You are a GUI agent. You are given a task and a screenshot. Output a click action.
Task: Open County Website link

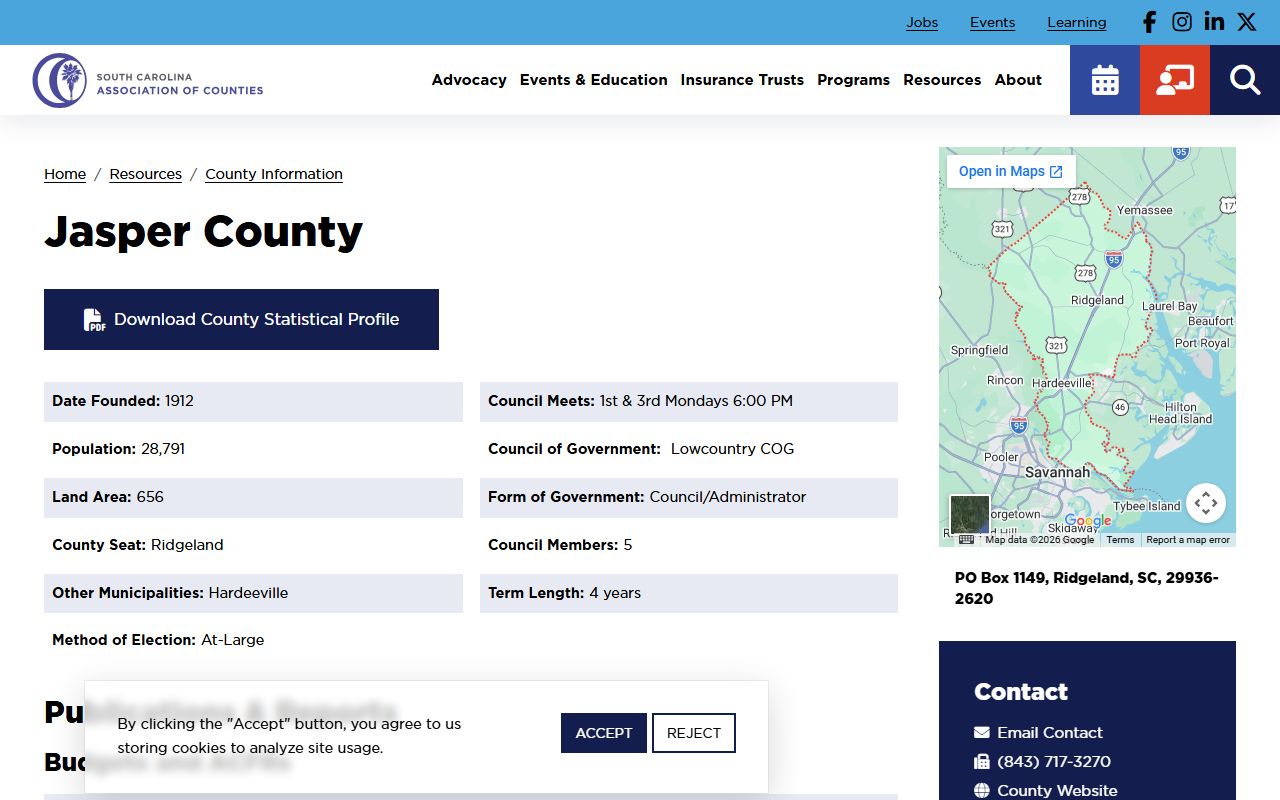click(1057, 791)
